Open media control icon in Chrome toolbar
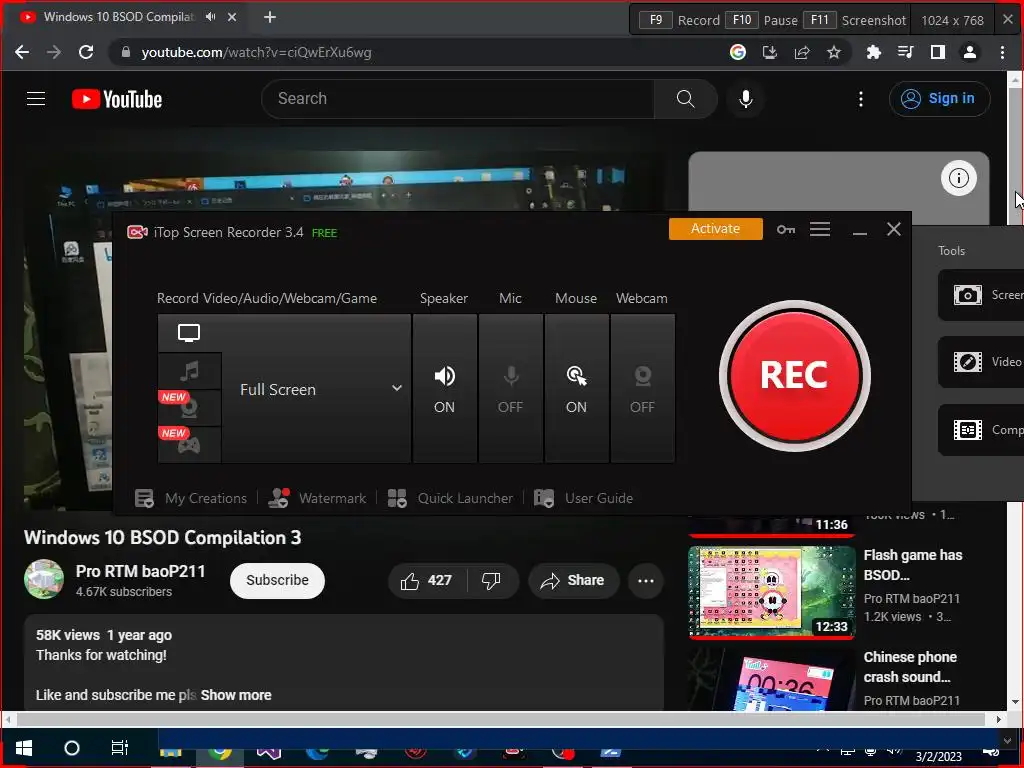Image resolution: width=1024 pixels, height=768 pixels. click(x=905, y=52)
